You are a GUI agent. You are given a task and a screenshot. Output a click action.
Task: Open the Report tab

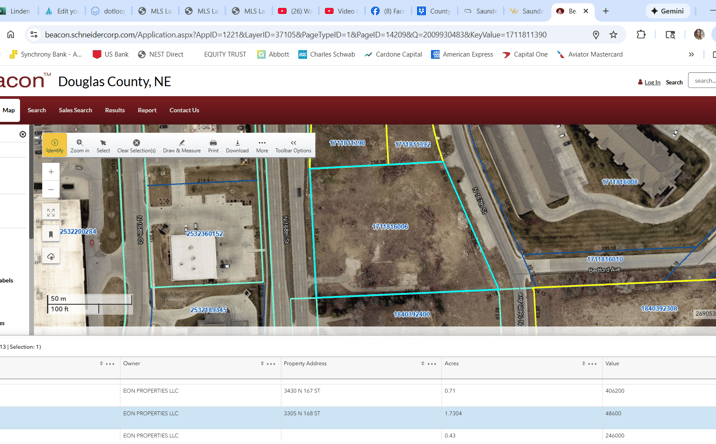pos(147,110)
